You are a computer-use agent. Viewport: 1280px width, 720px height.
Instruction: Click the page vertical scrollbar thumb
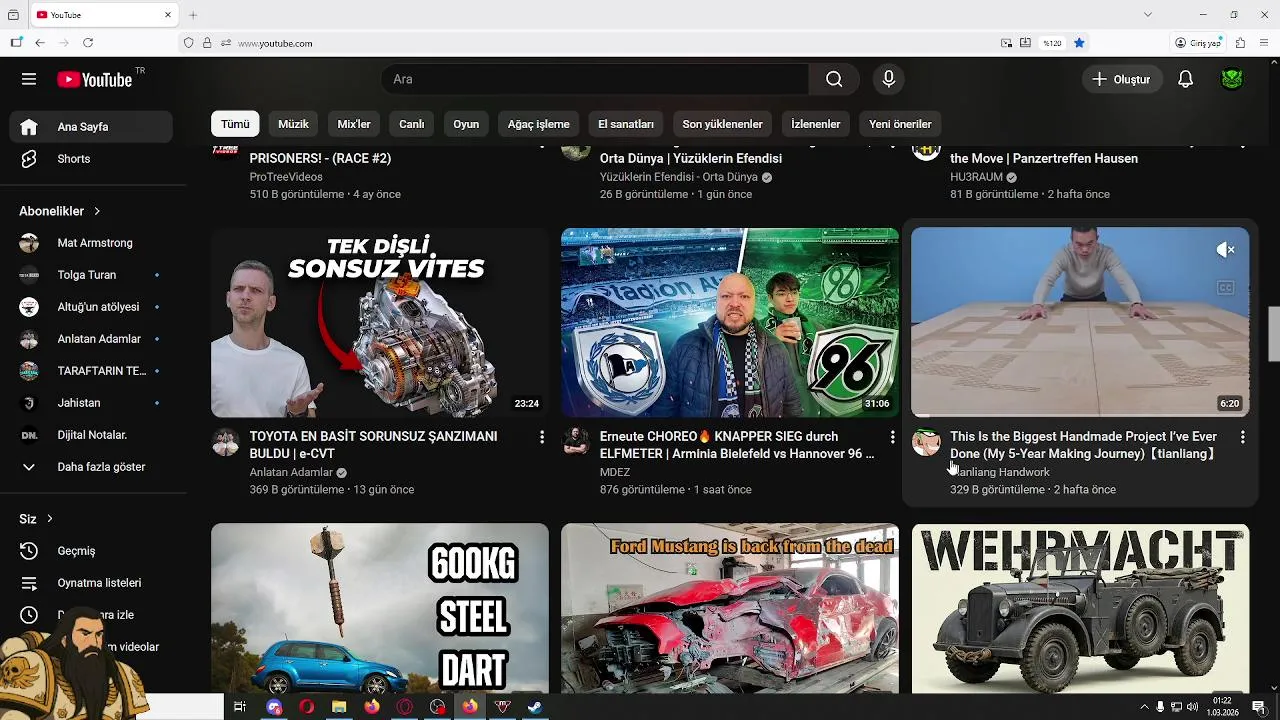click(x=1274, y=334)
